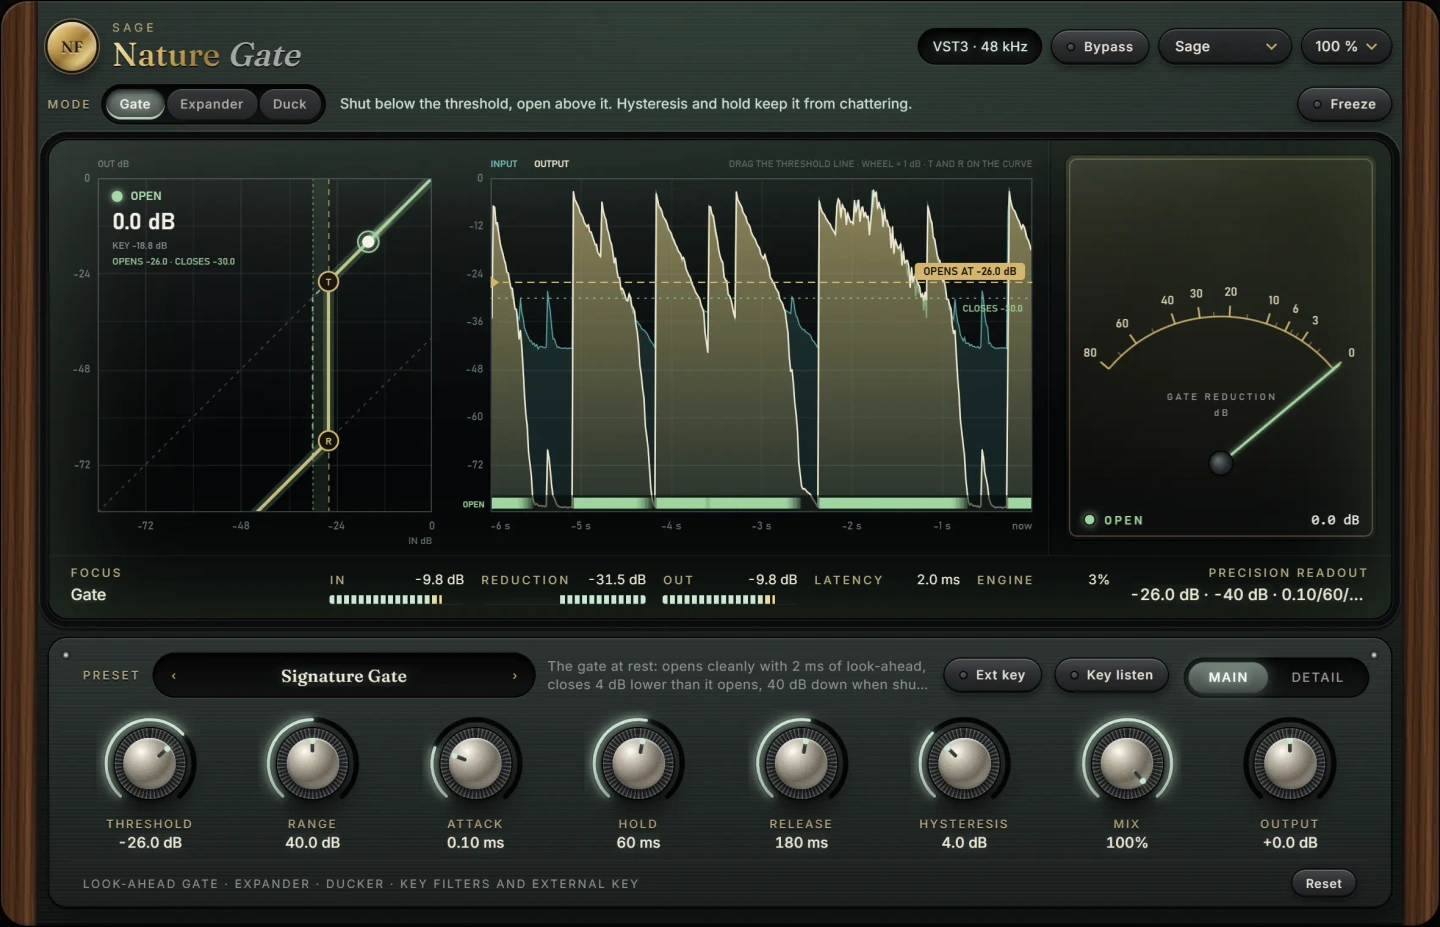Click the INPUT legend label
Image resolution: width=1440 pixels, height=927 pixels.
click(x=504, y=164)
